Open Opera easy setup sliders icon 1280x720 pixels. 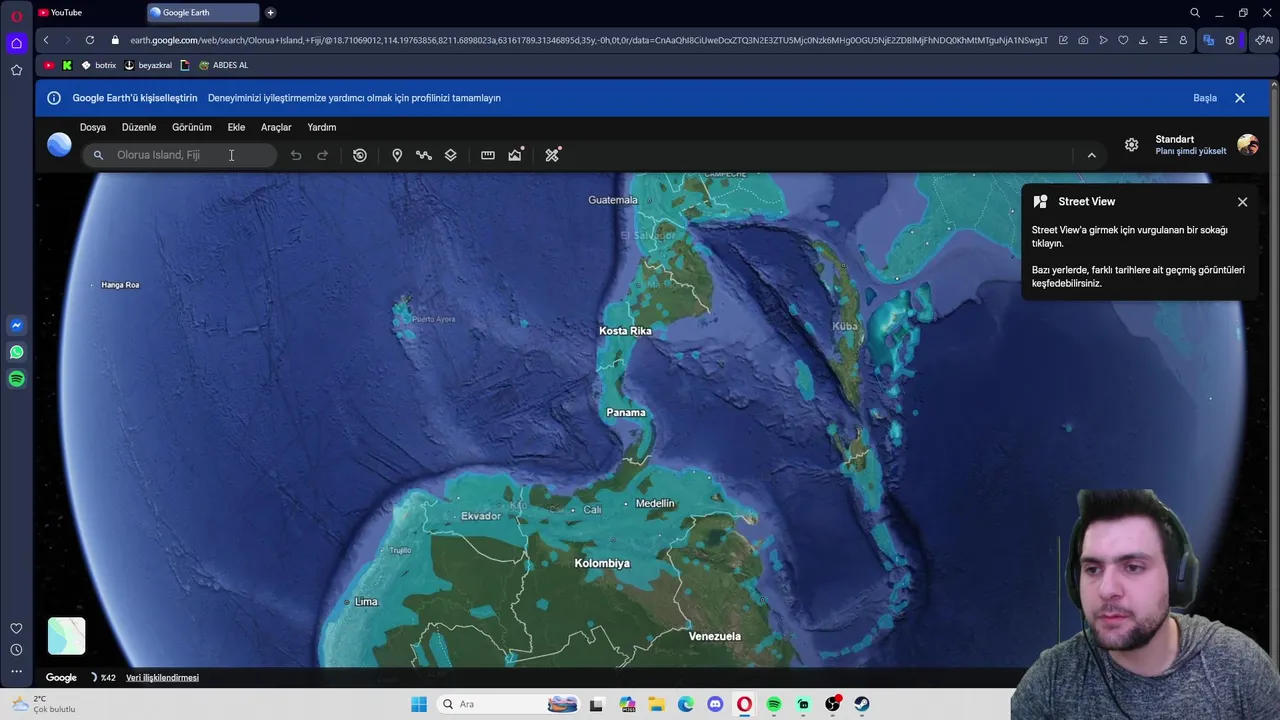(x=1163, y=40)
